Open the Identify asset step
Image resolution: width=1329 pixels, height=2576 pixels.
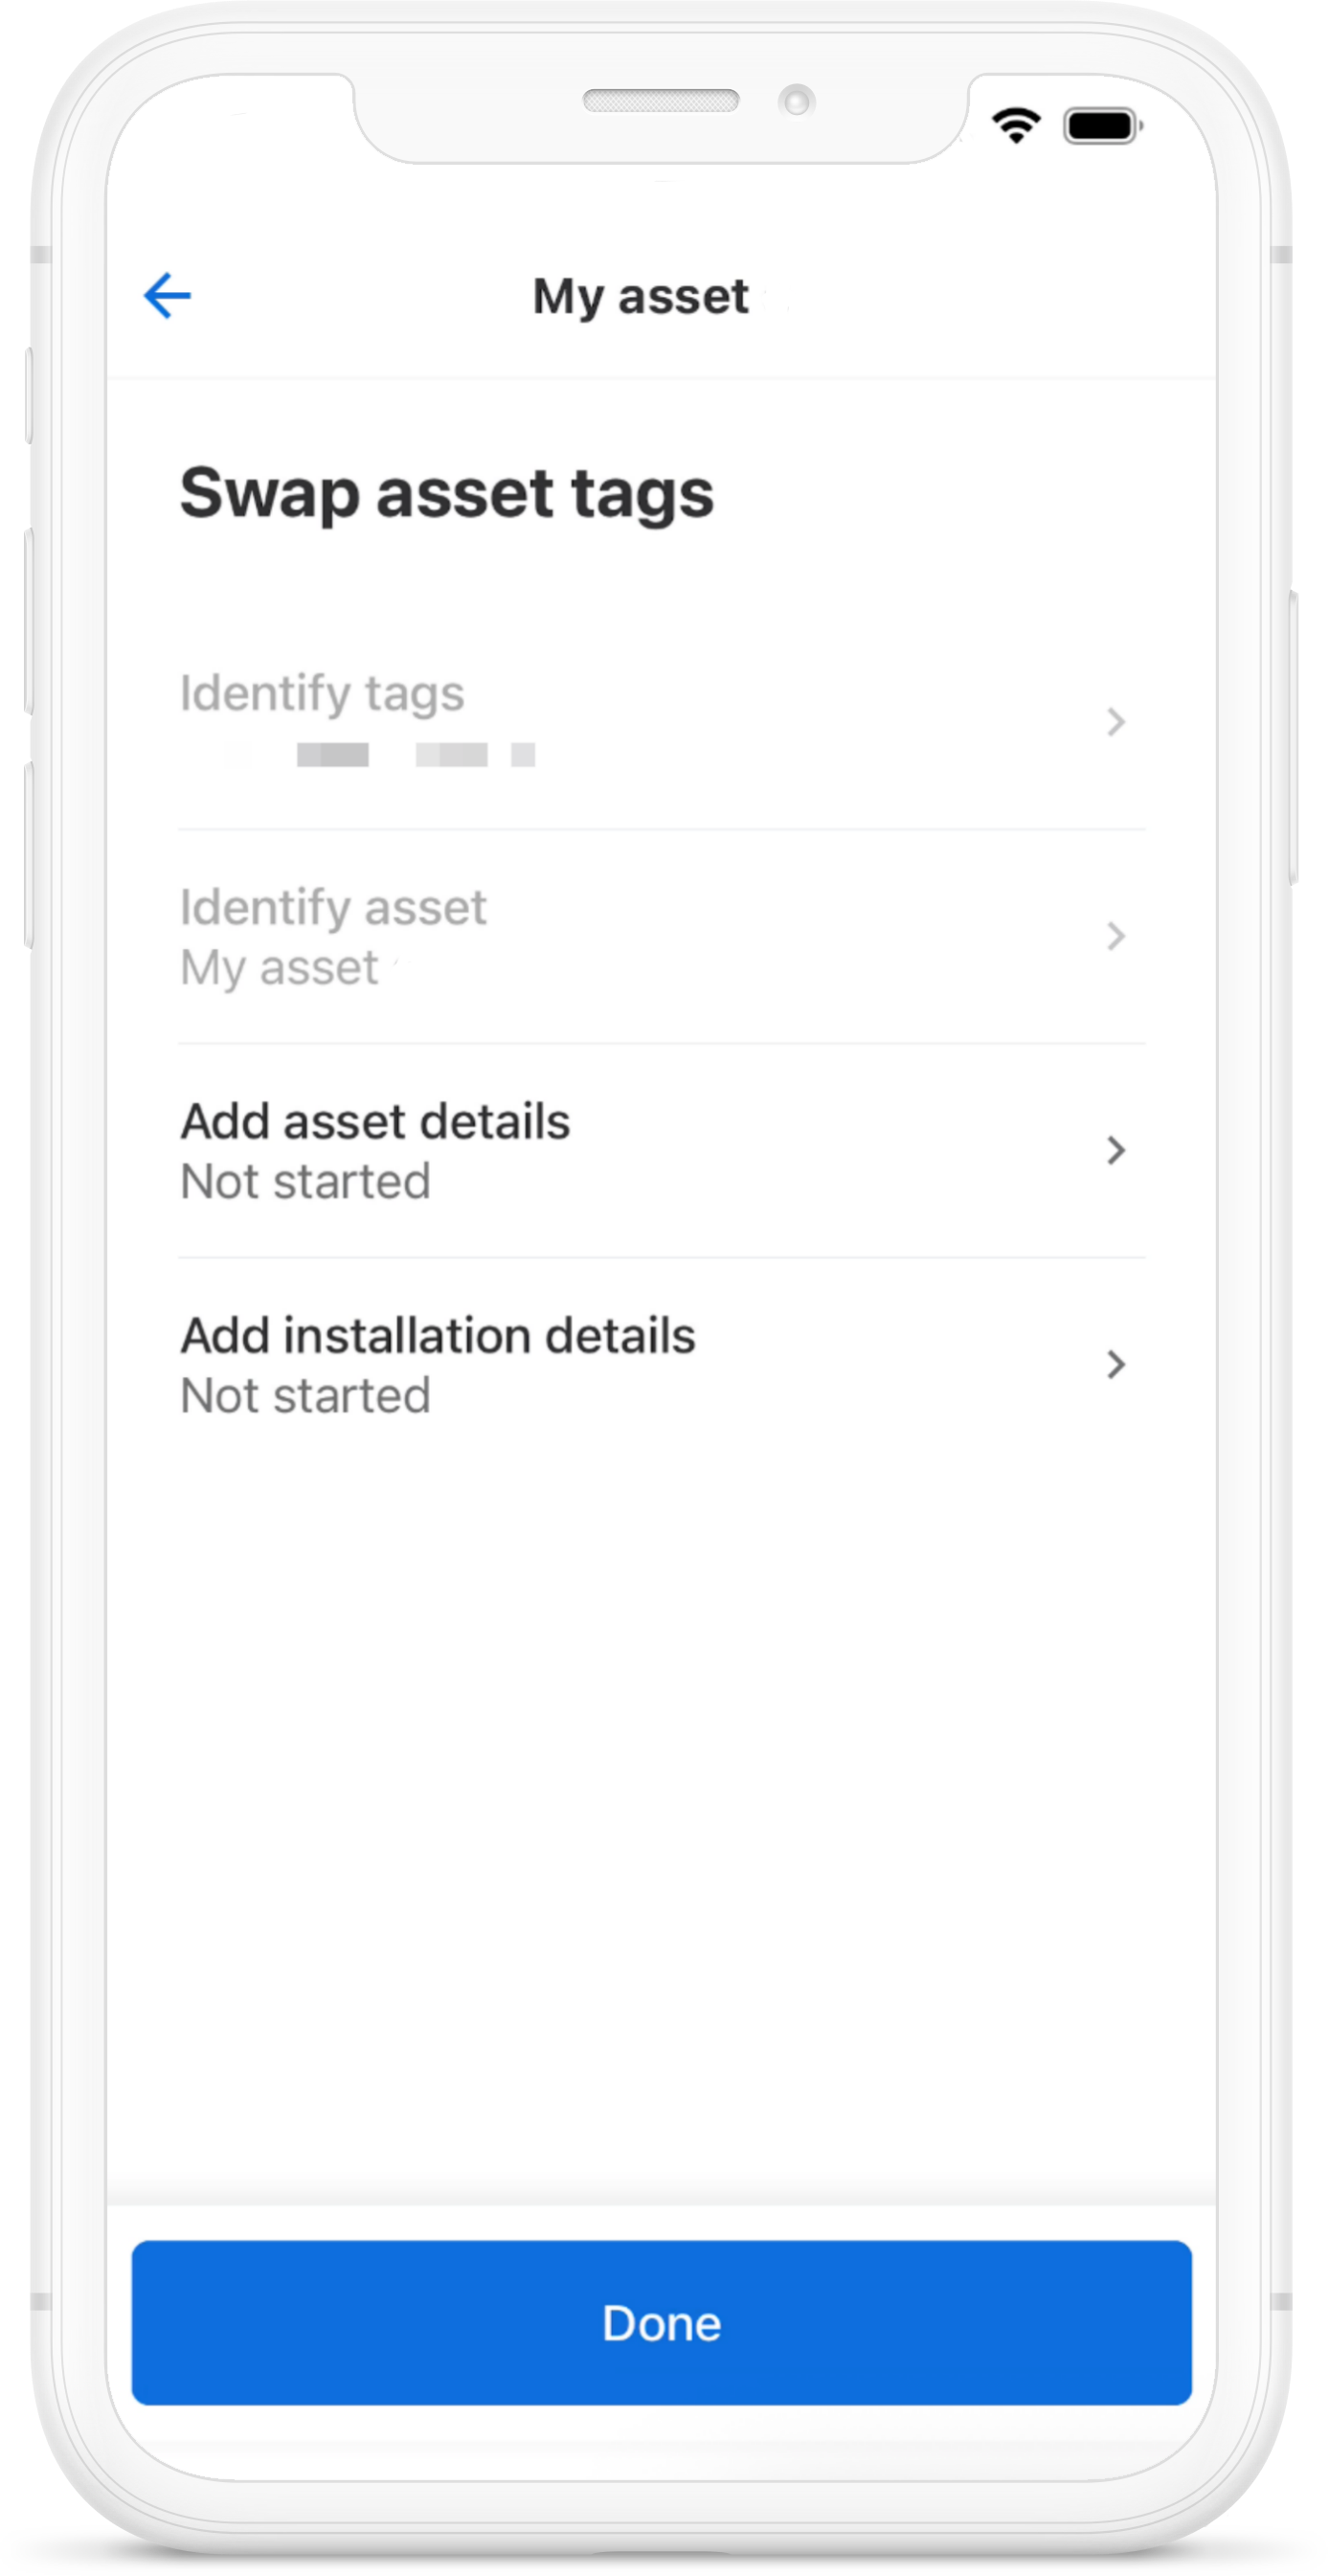coord(333,907)
